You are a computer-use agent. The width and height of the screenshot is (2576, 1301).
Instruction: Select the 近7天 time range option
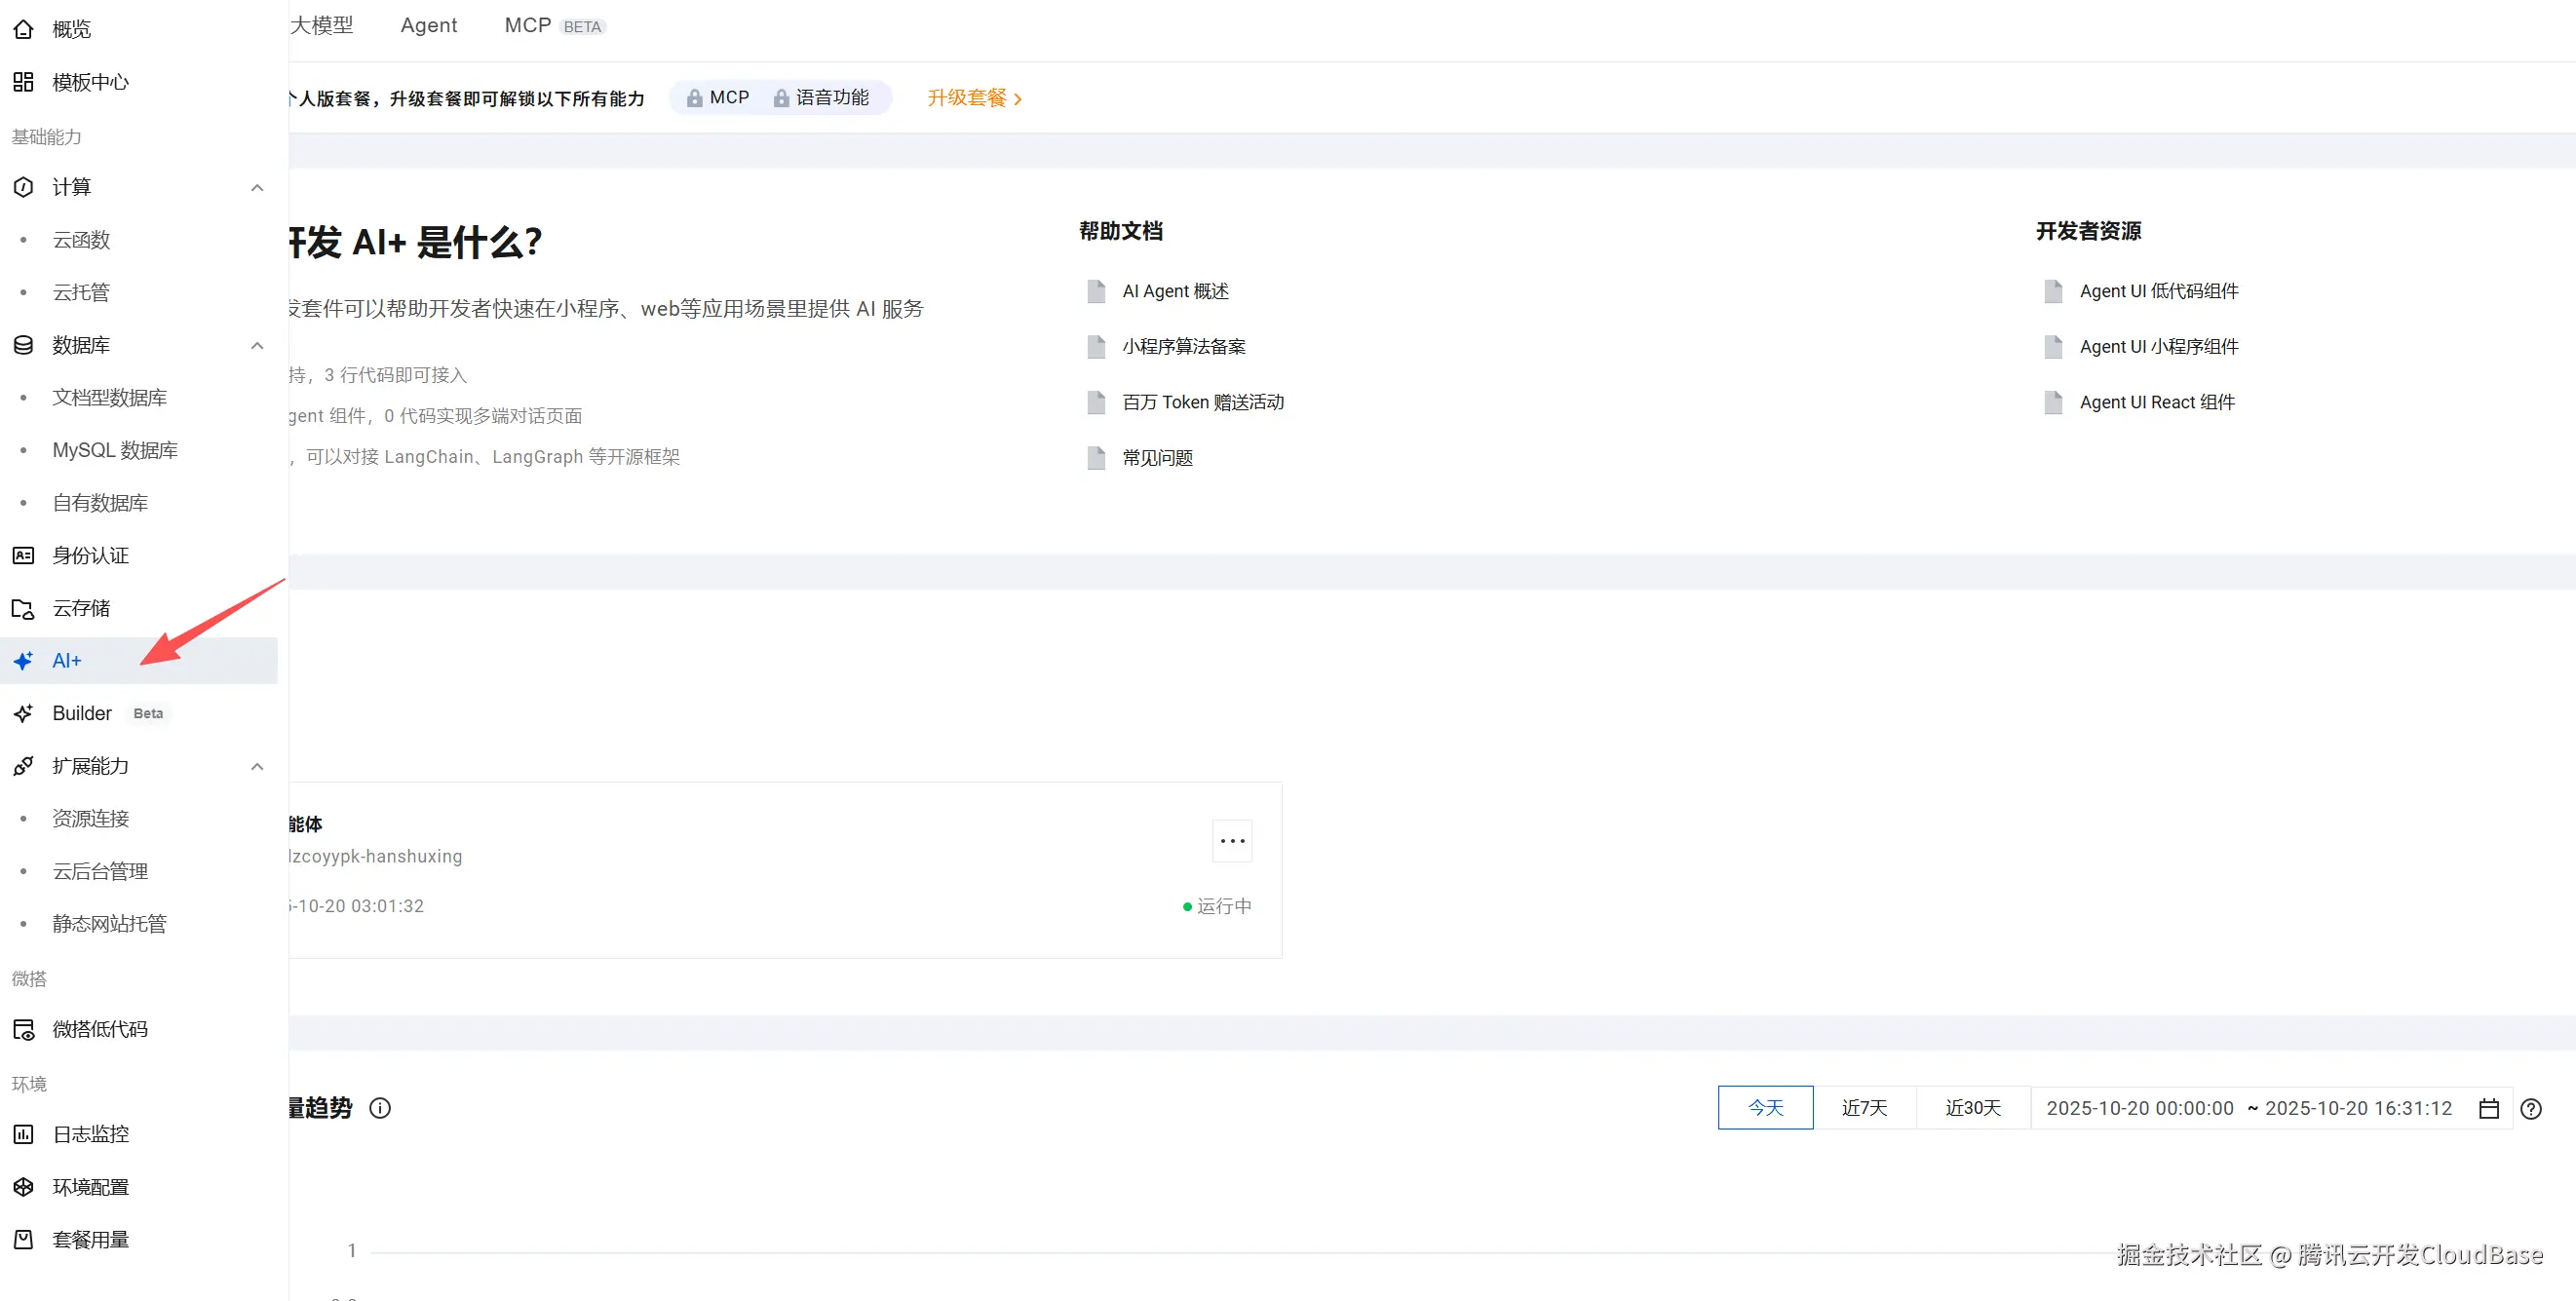point(1864,1108)
